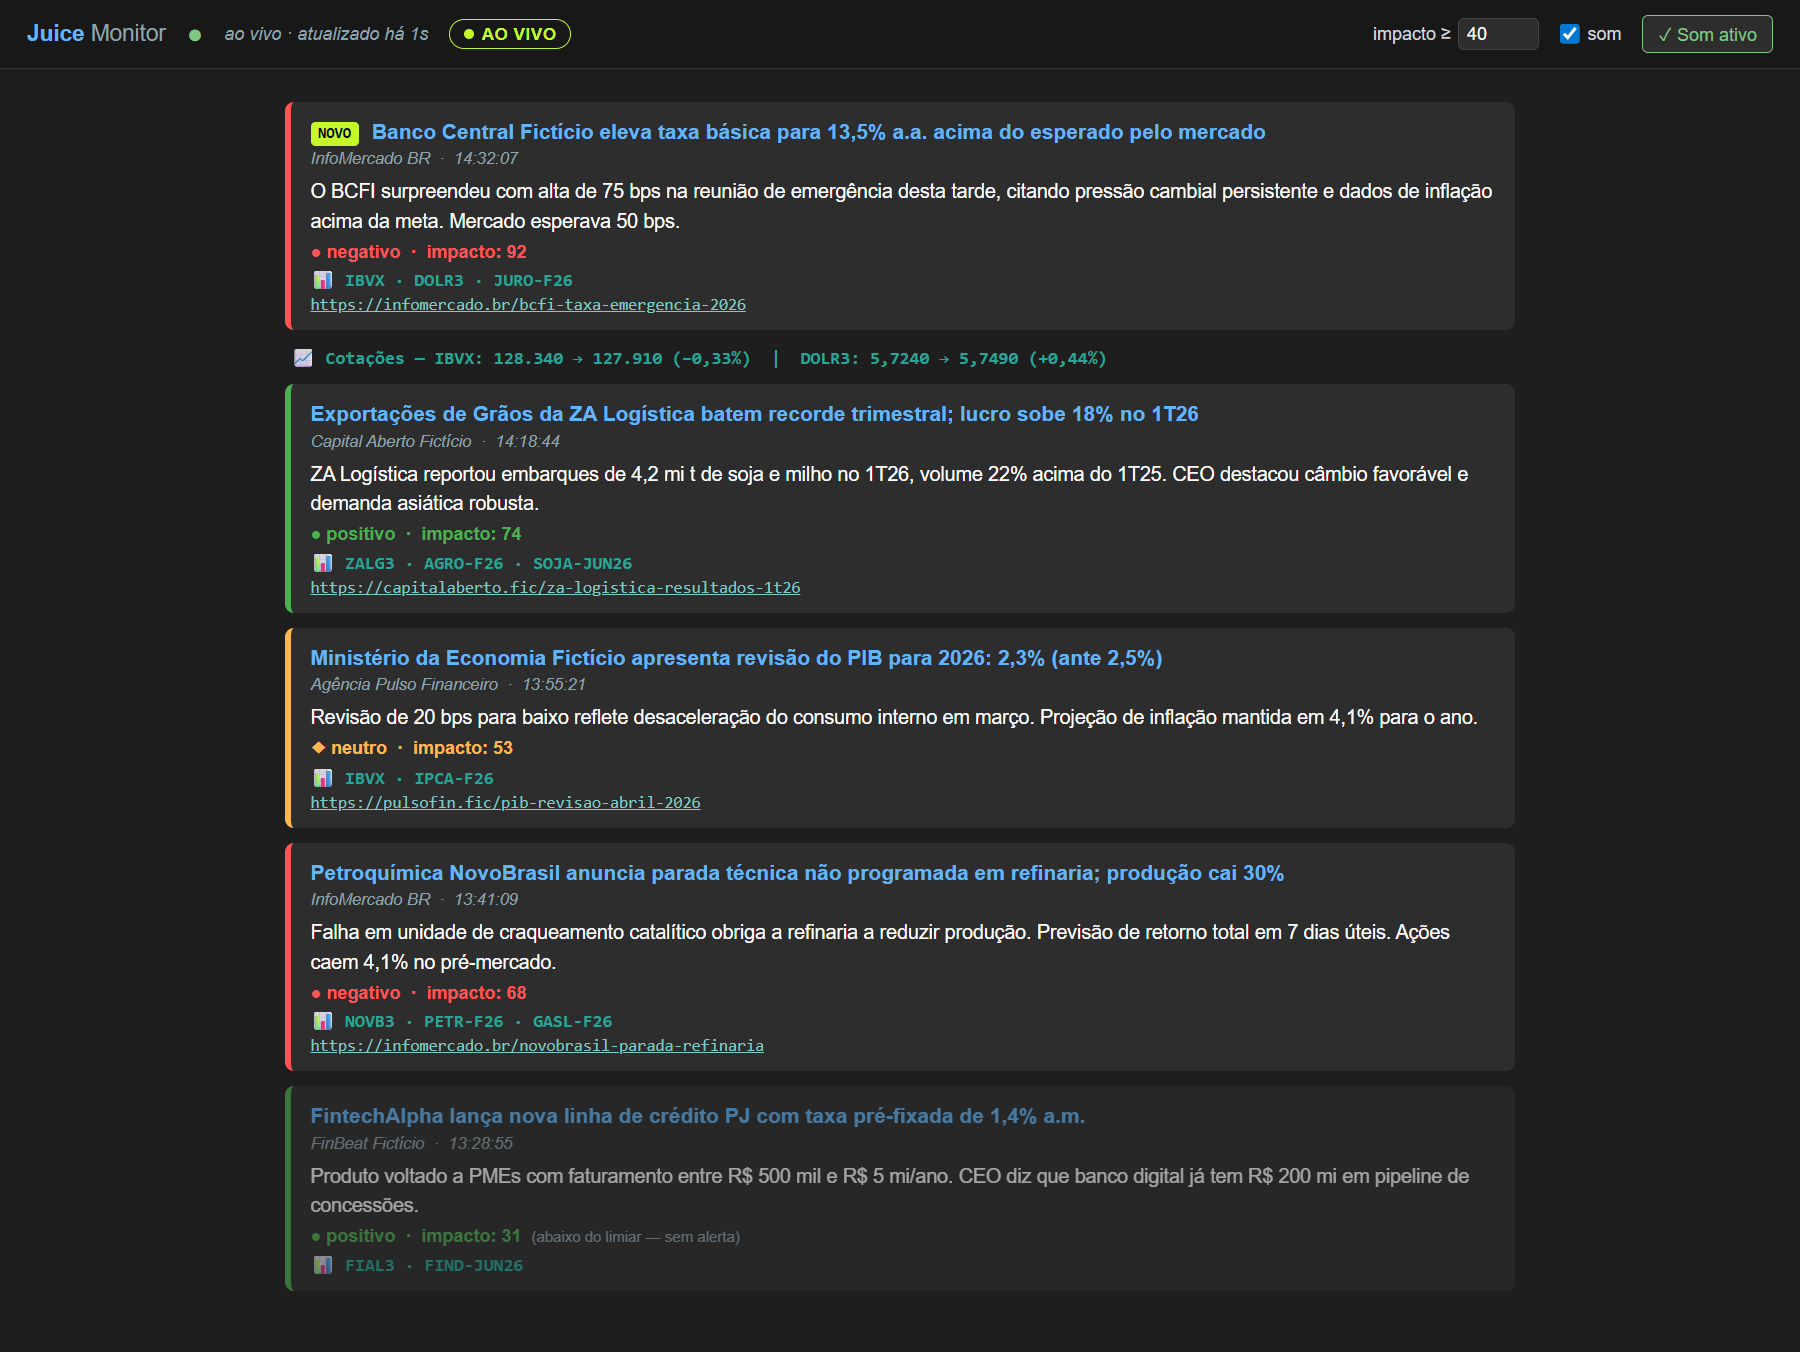Image resolution: width=1800 pixels, height=1352 pixels.
Task: Click source 'Agência Pulso Financeiro' line
Action: pyautogui.click(x=448, y=684)
